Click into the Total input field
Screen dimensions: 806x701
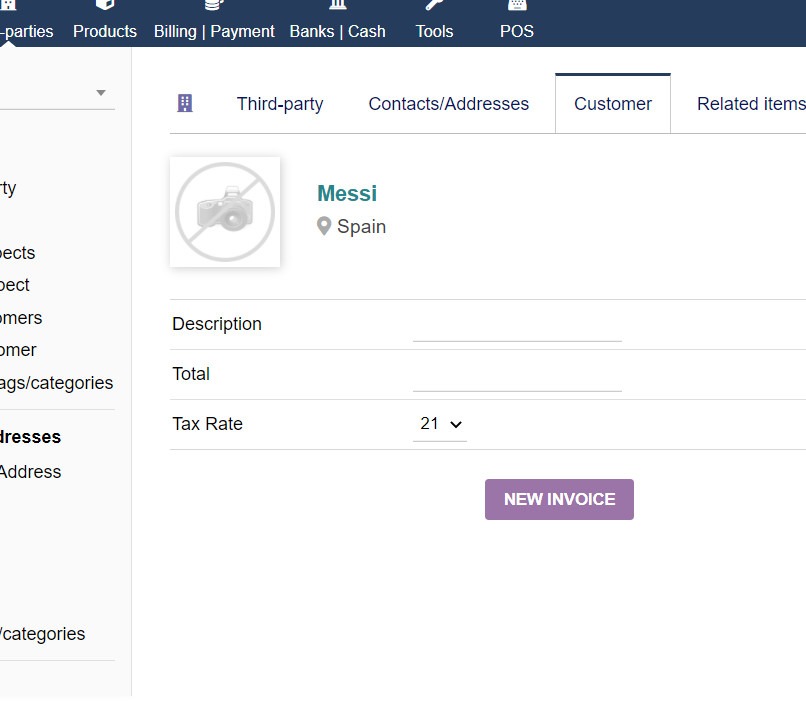pos(517,376)
